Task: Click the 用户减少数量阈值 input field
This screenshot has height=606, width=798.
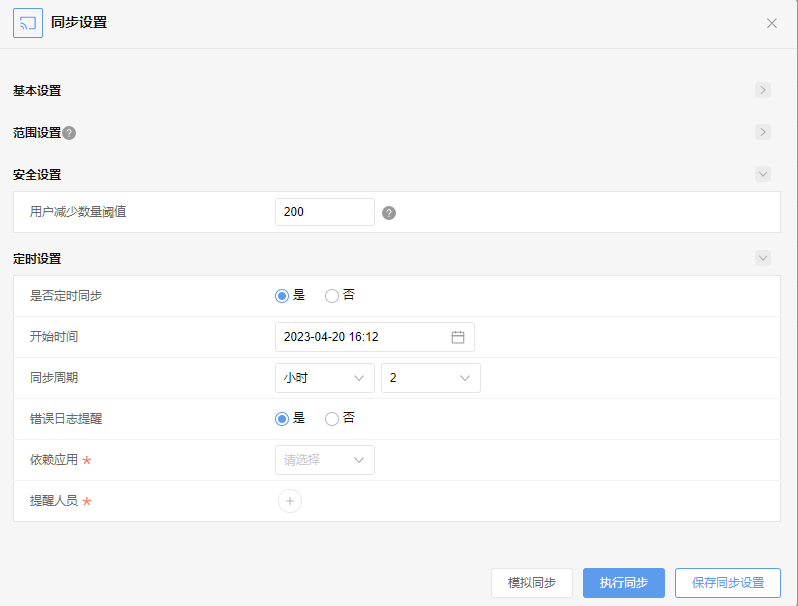Action: click(x=325, y=212)
